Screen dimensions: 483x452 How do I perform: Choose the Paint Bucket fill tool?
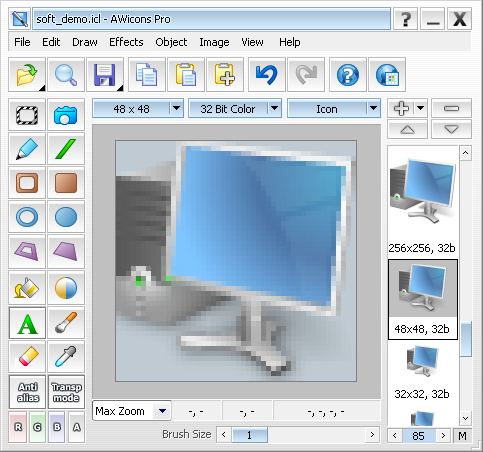(27, 287)
